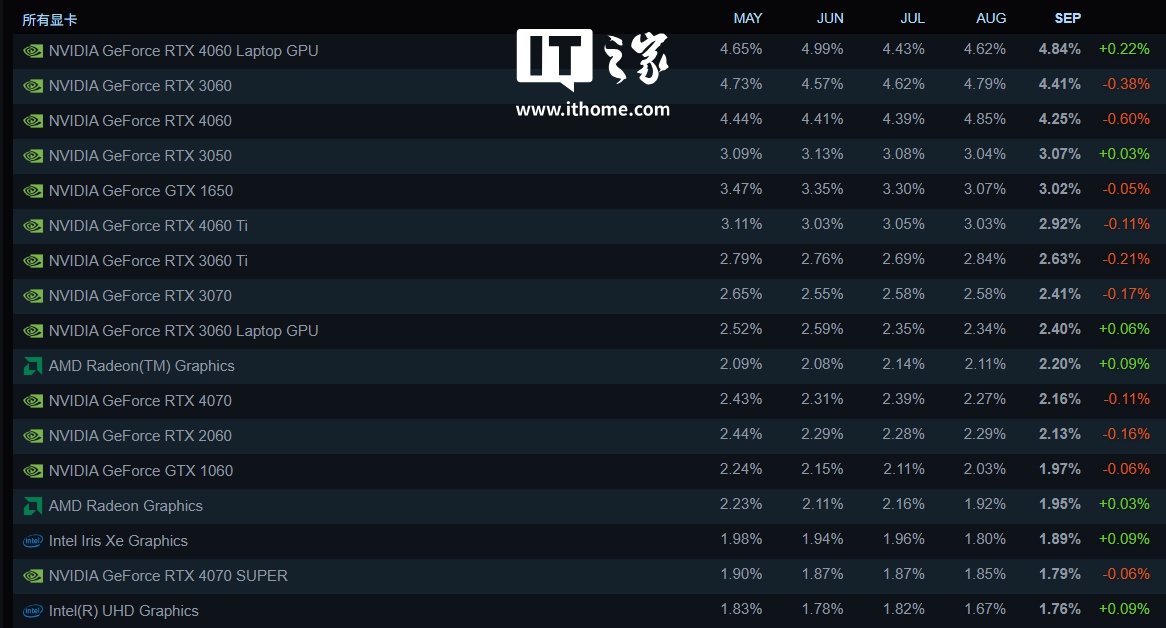Click the AMD icon next to AMD Radeon Graphics

click(33, 506)
